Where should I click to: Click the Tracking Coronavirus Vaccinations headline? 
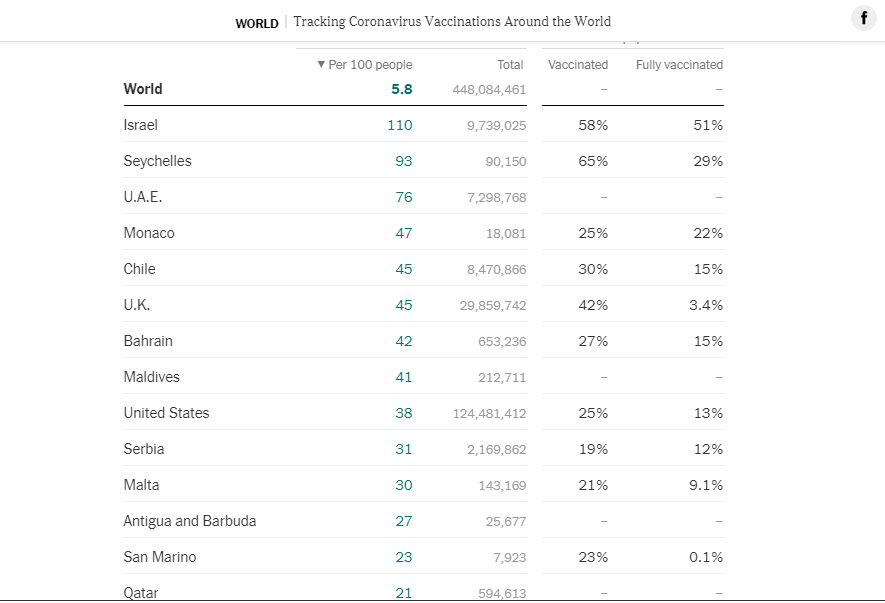click(x=452, y=21)
